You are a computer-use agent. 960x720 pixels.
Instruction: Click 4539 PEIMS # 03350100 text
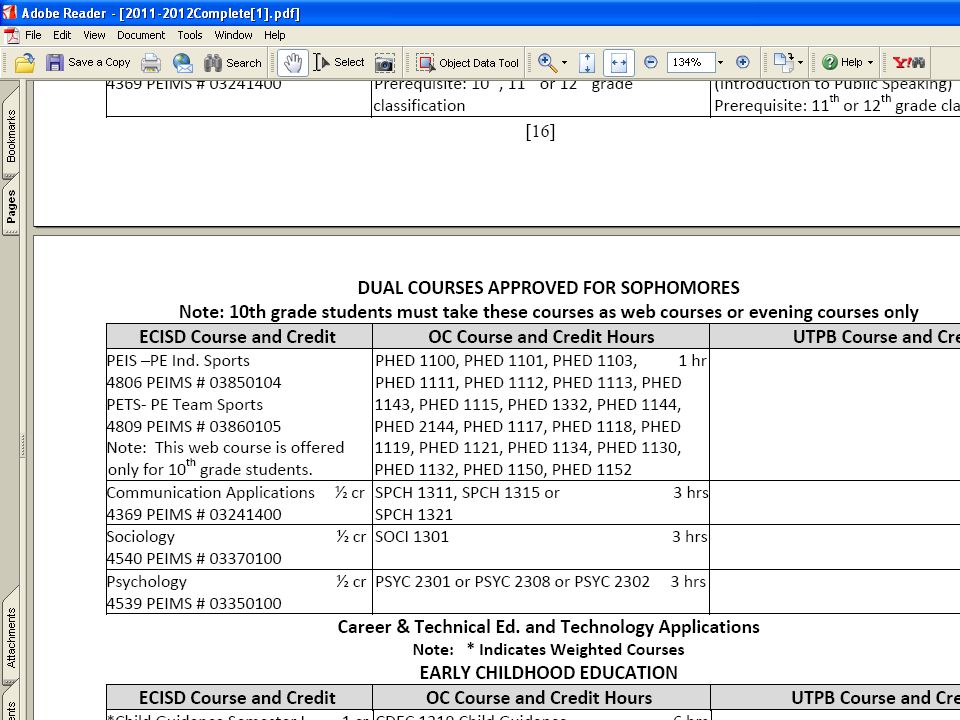[x=194, y=604]
